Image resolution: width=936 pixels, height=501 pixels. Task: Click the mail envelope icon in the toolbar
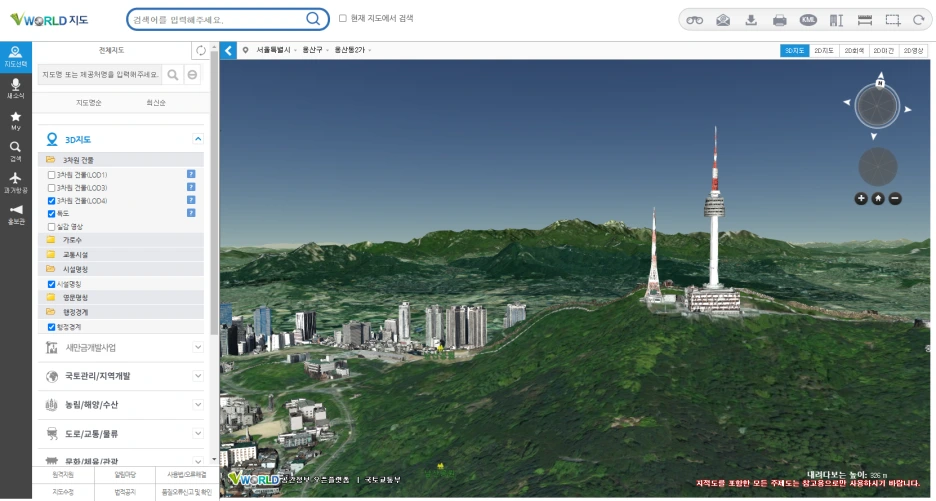click(723, 20)
